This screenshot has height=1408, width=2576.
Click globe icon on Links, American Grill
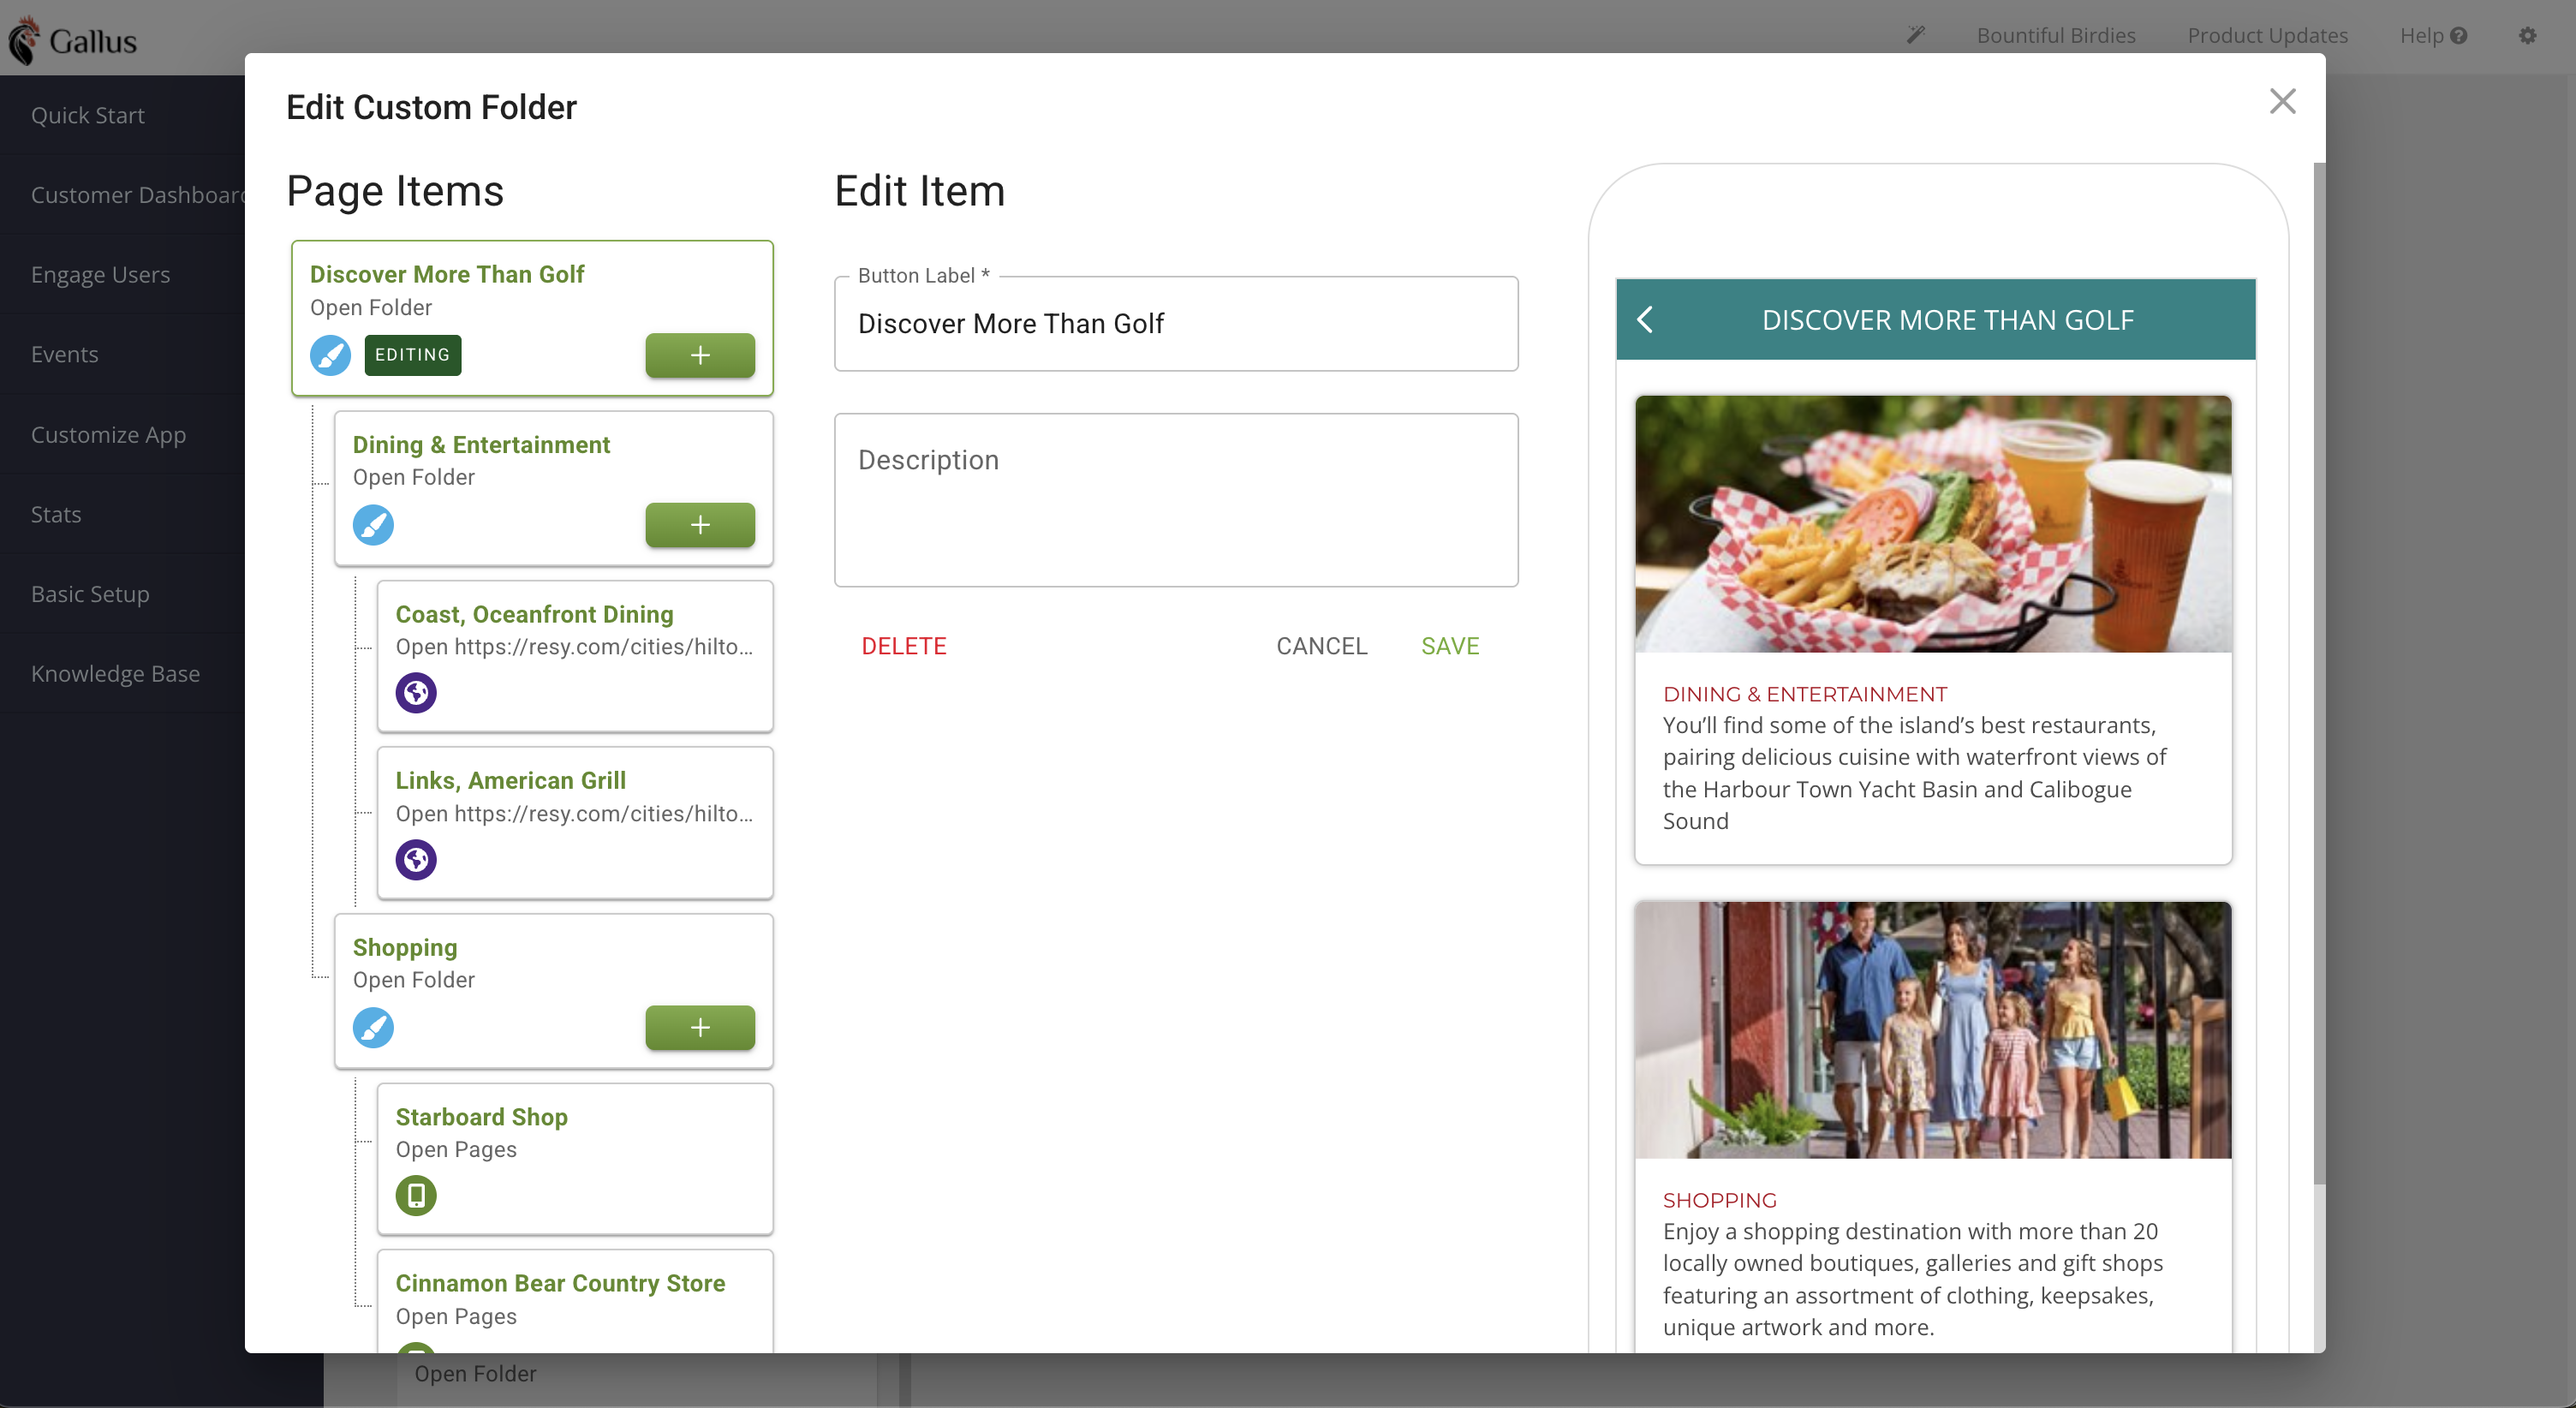pos(416,859)
